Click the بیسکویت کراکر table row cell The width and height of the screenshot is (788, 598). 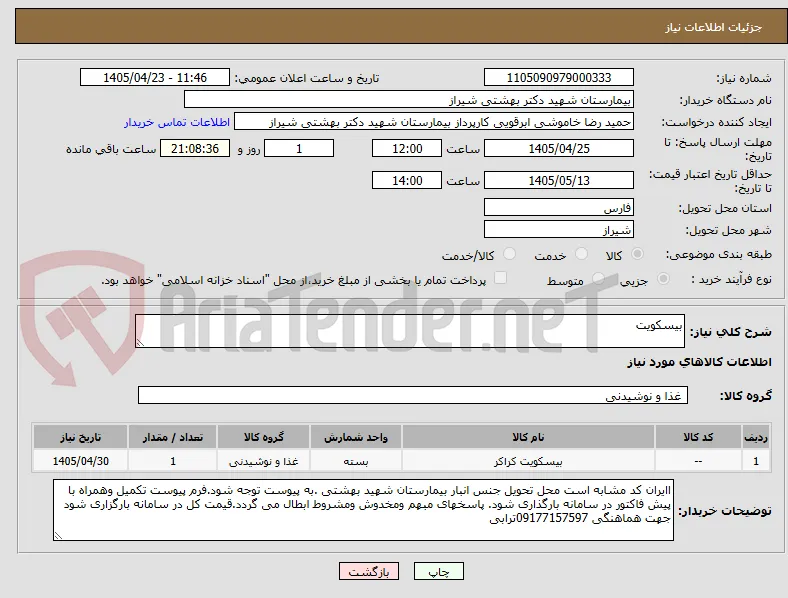528,461
